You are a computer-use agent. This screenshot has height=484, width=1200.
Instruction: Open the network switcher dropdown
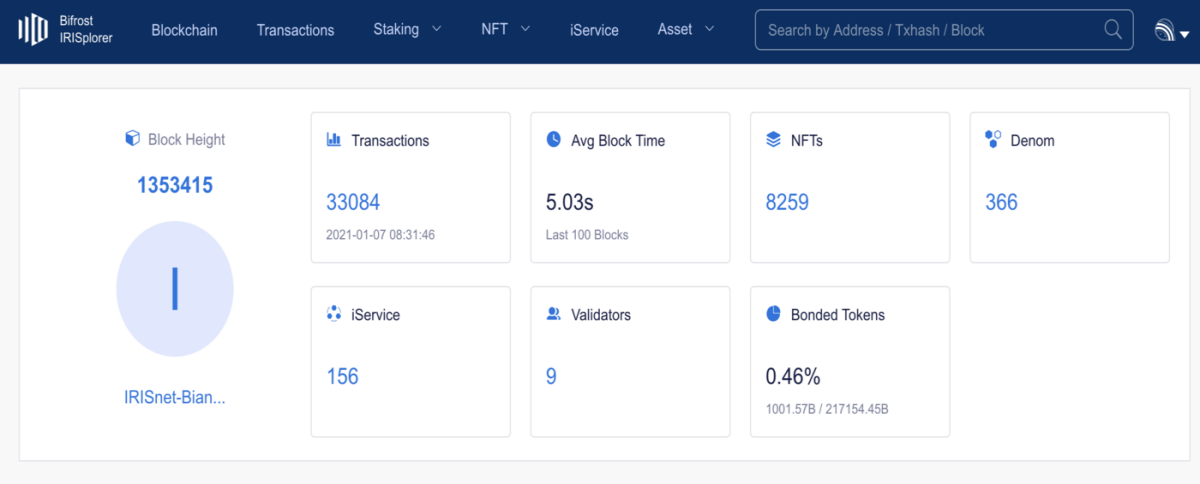1171,31
